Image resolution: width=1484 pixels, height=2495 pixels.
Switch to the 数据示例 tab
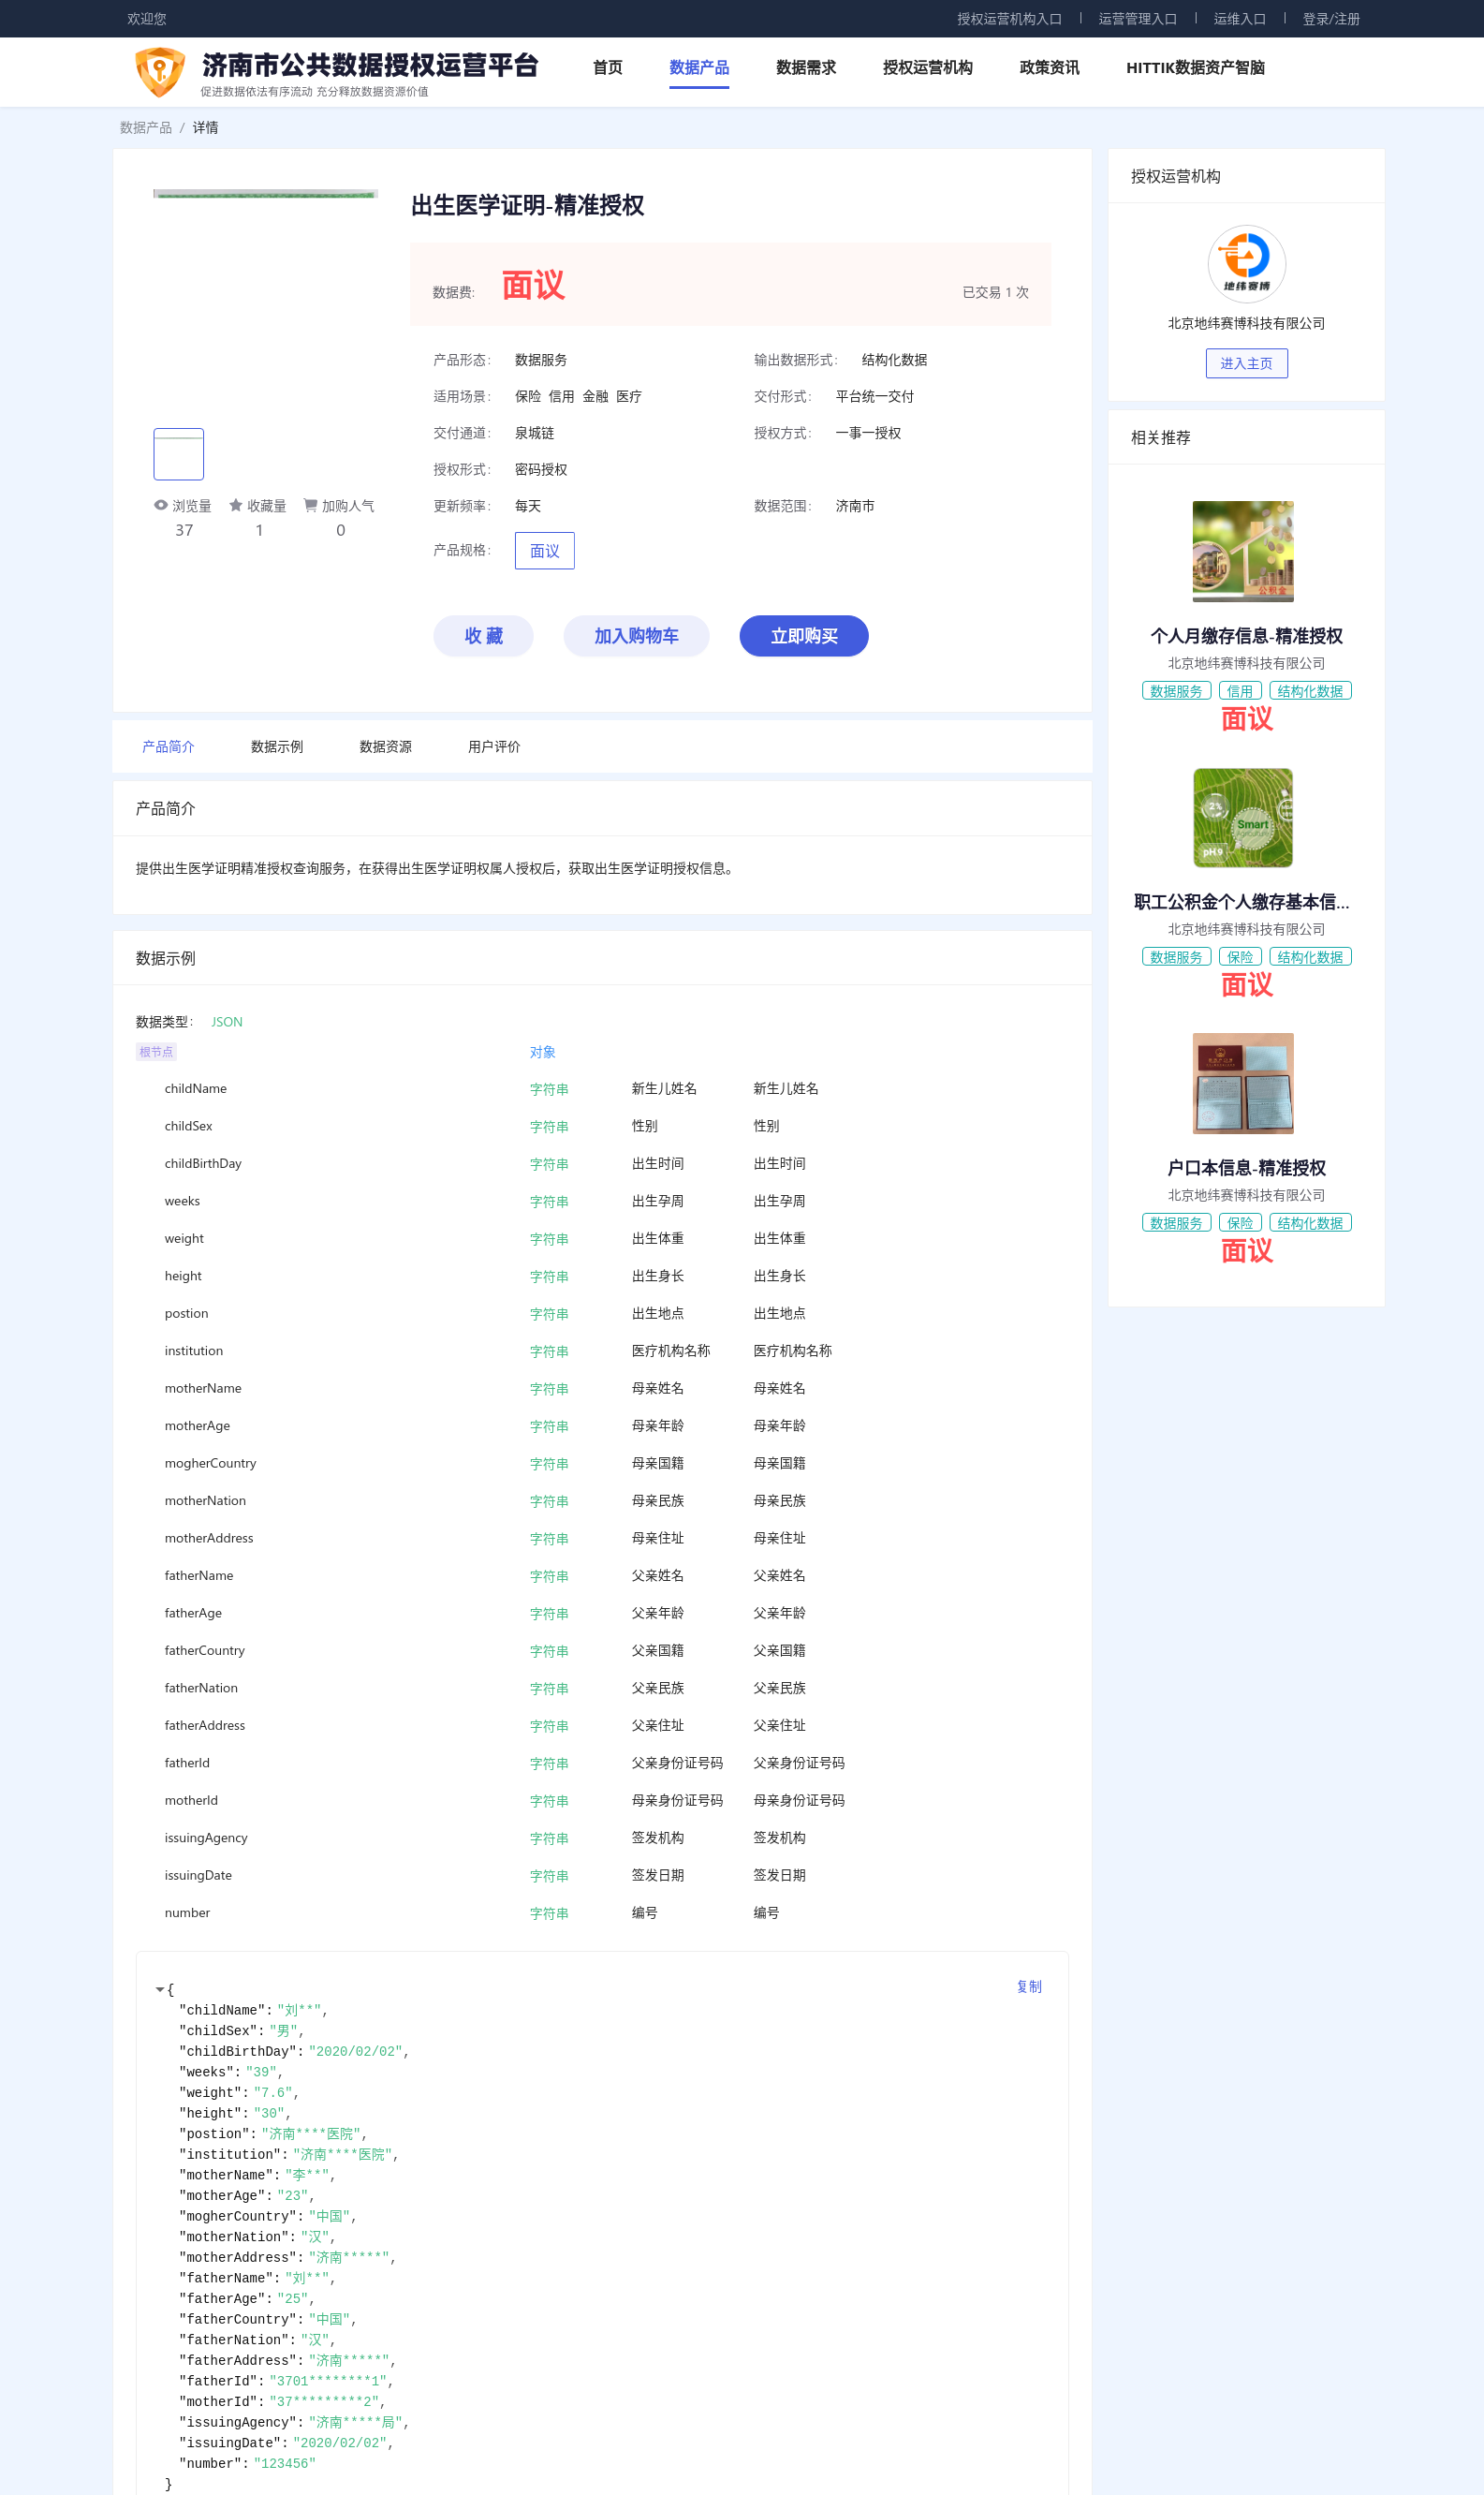pos(277,746)
